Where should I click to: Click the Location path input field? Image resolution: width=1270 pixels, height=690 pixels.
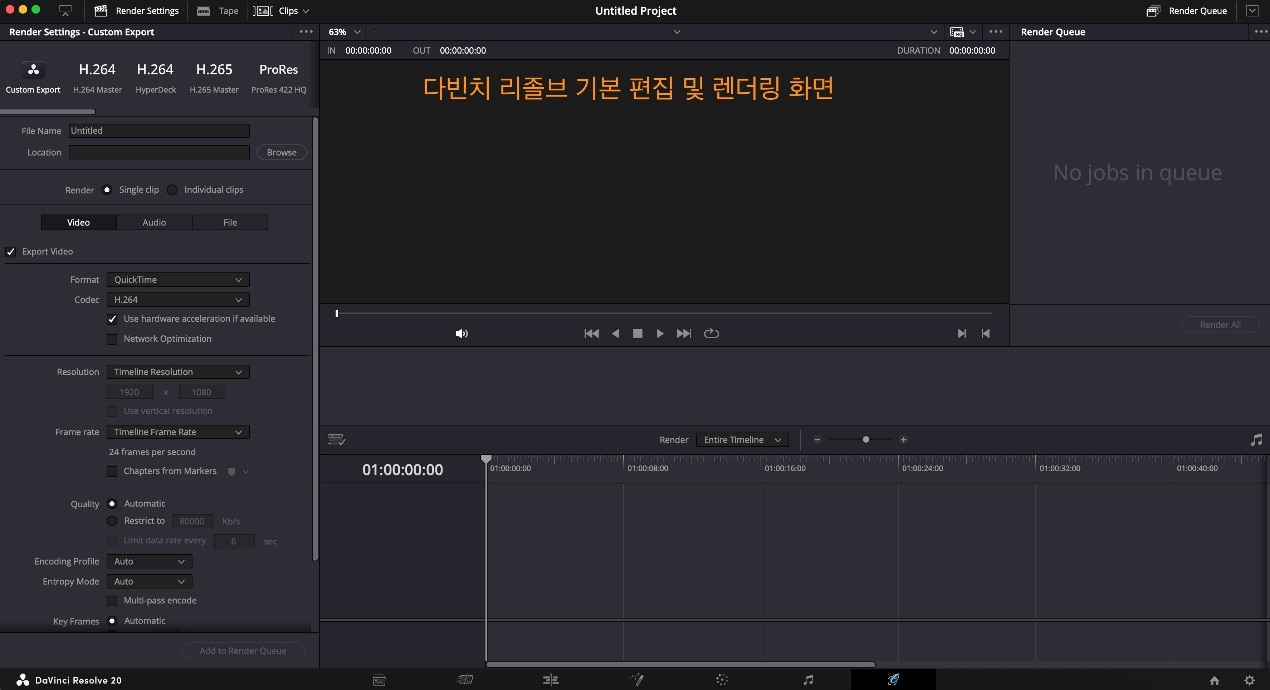pos(158,153)
